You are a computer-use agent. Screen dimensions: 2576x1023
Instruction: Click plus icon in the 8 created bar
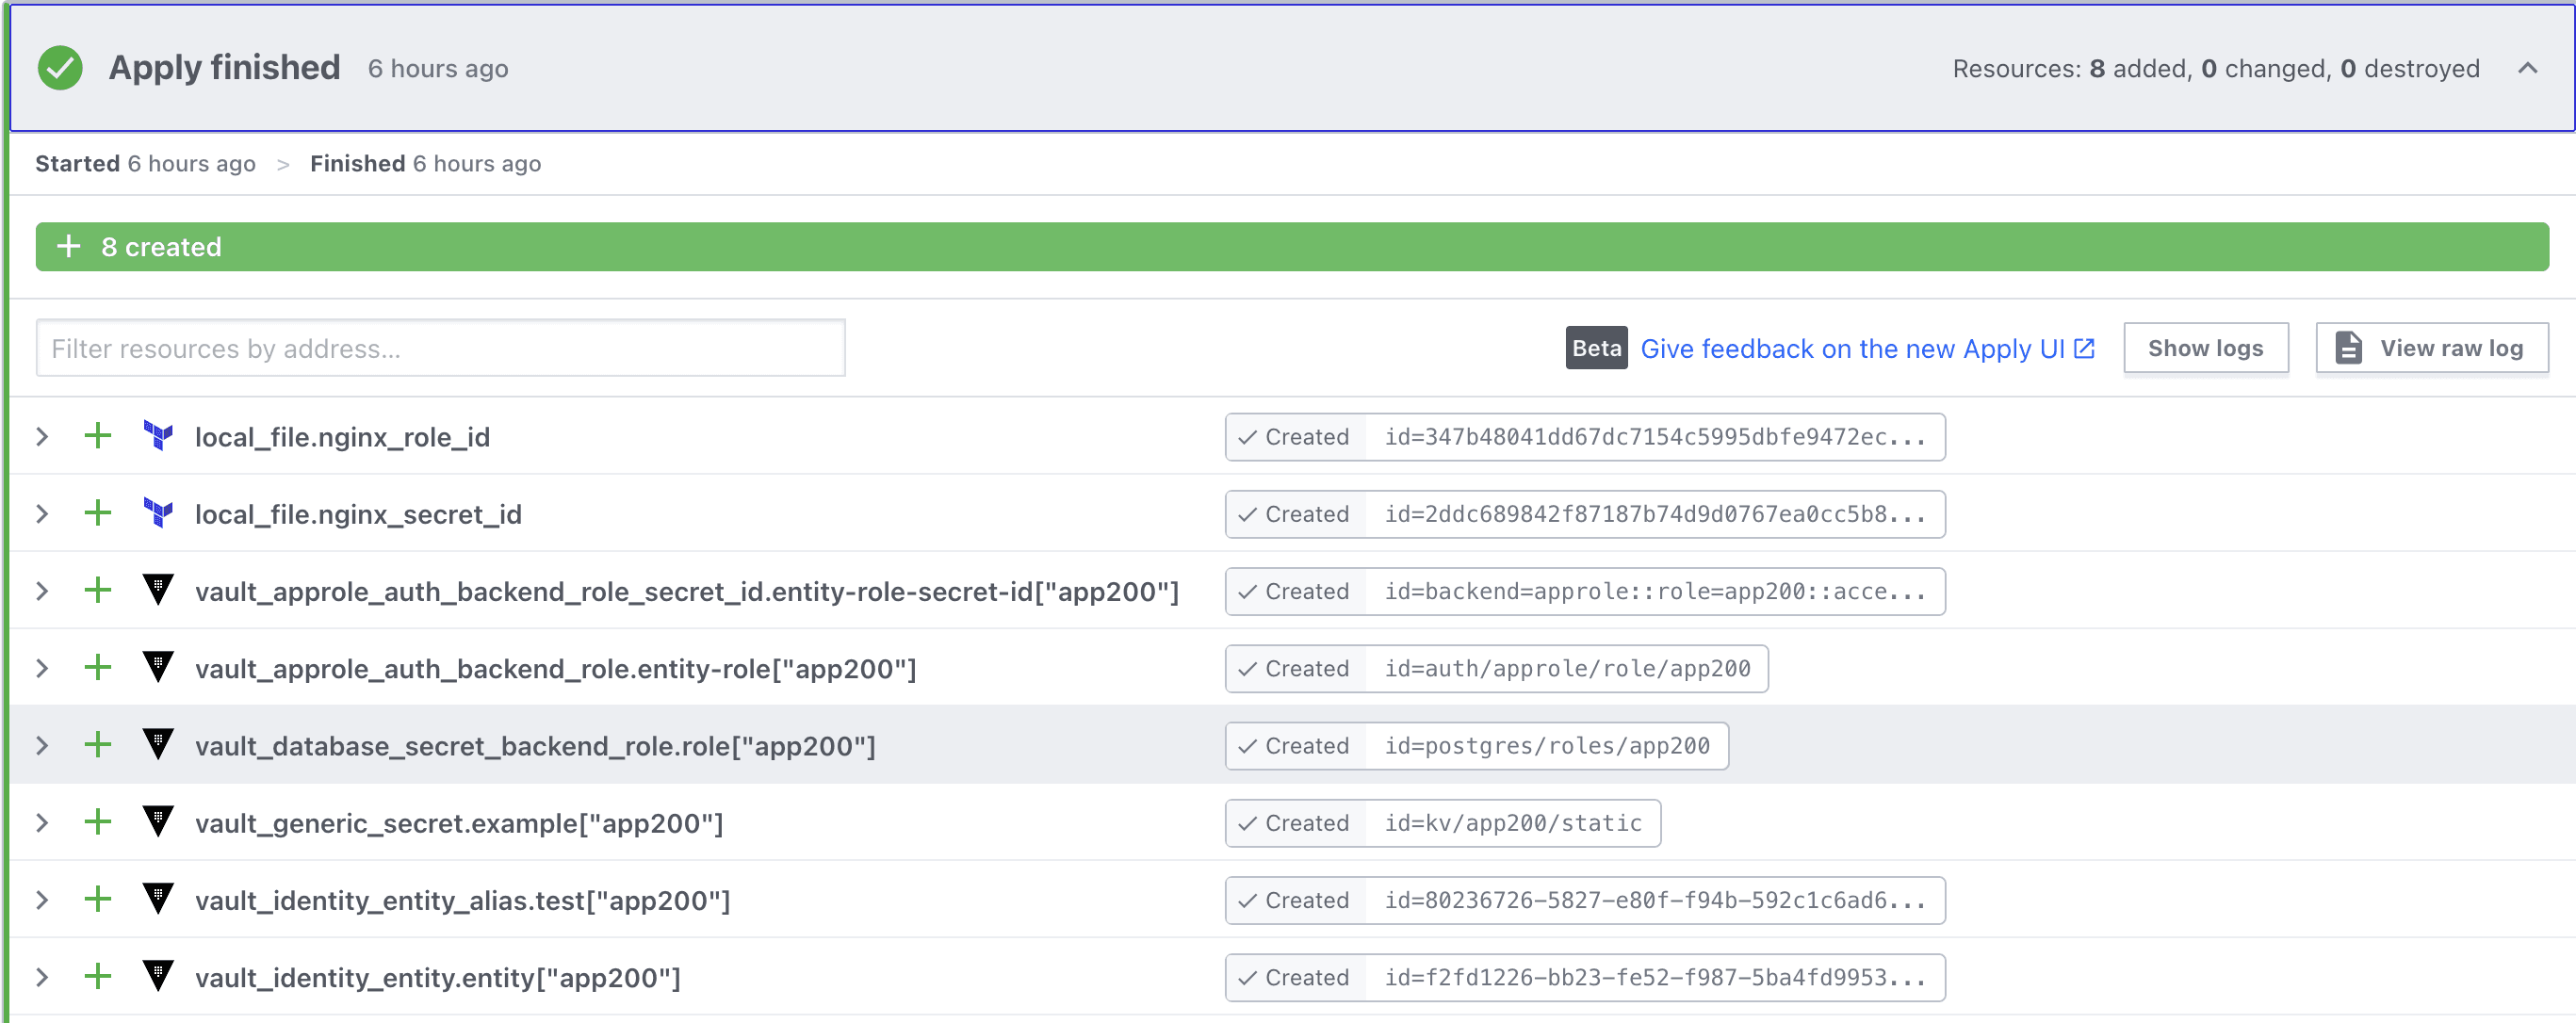coord(68,246)
